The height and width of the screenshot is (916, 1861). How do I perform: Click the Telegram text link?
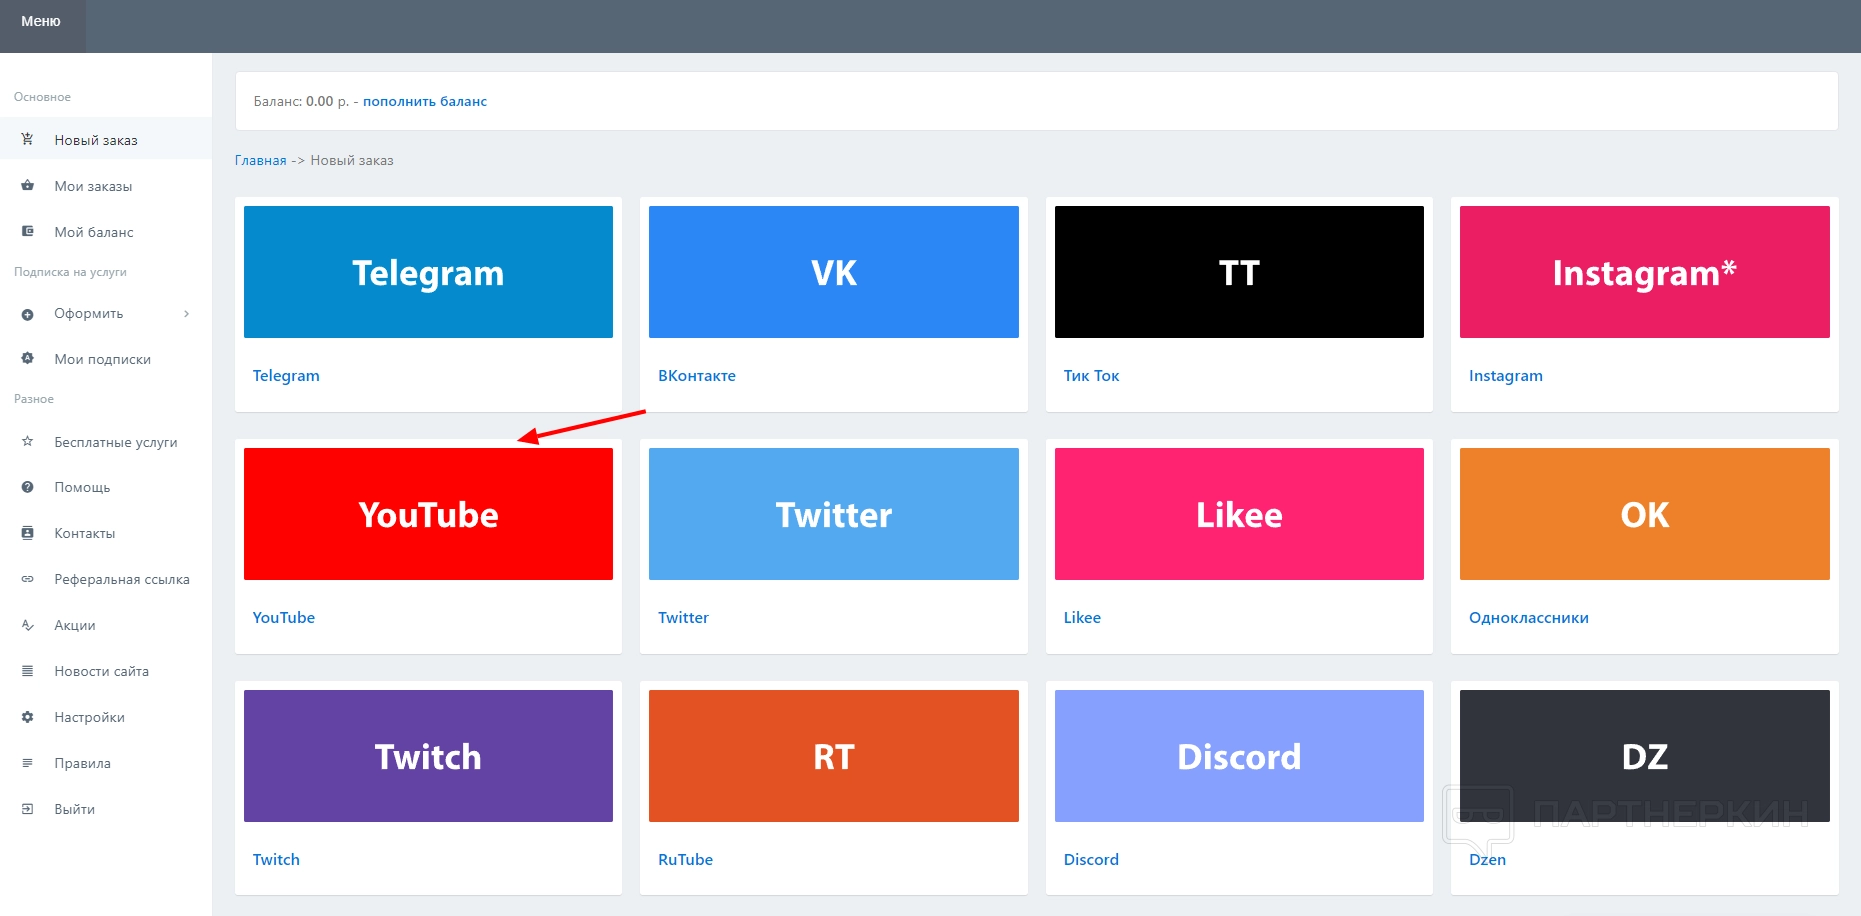click(x=286, y=376)
